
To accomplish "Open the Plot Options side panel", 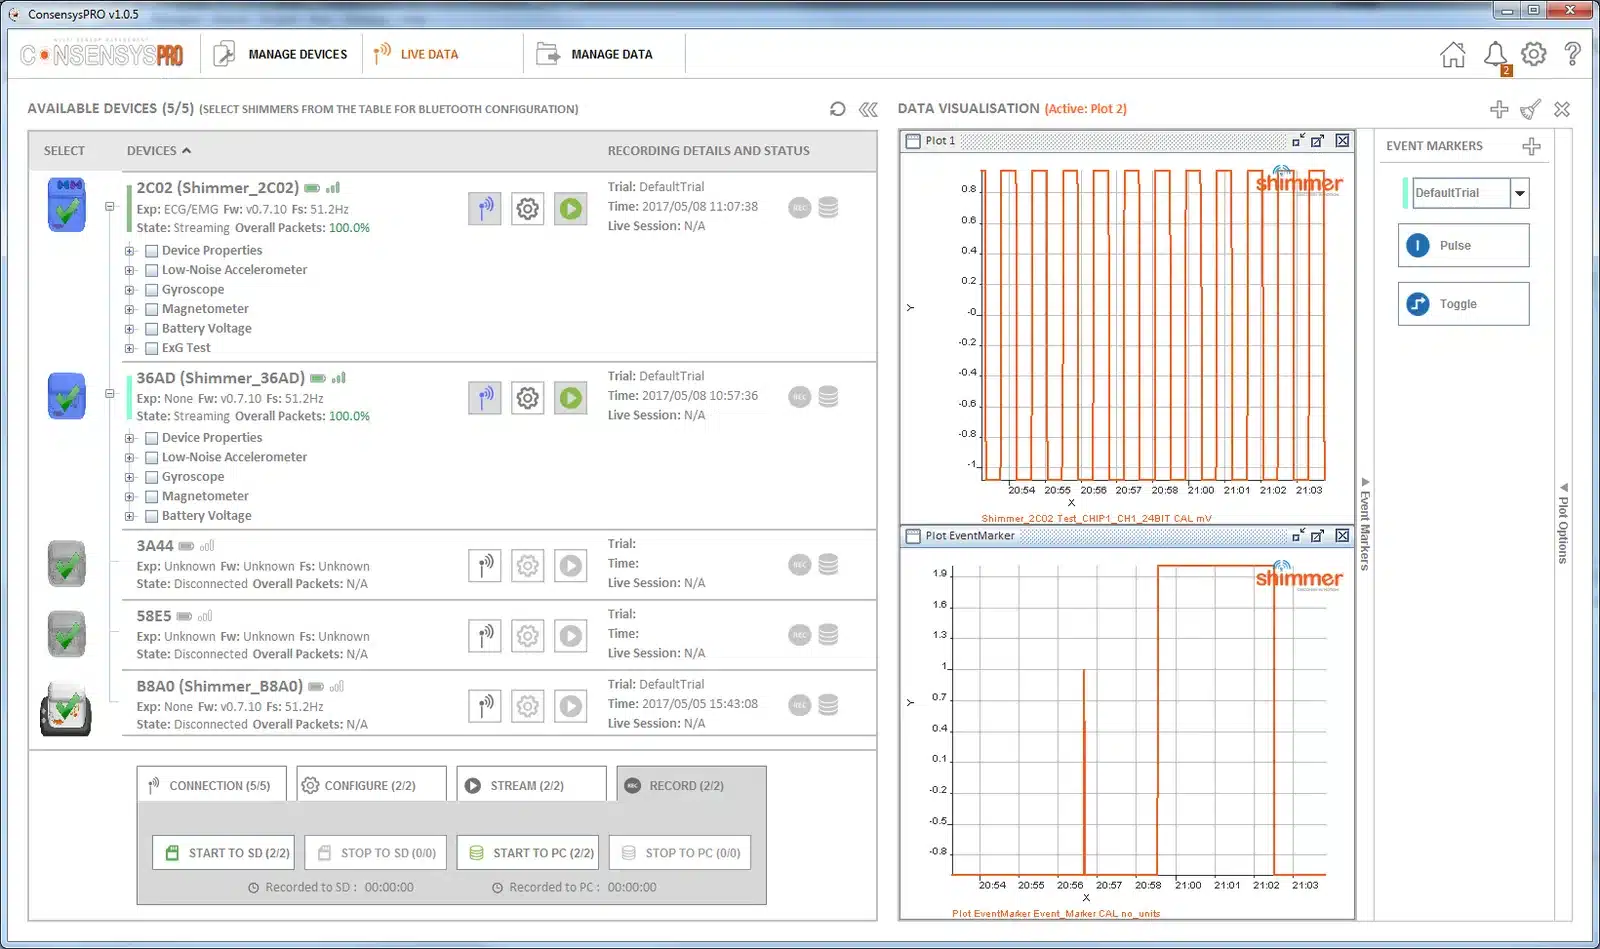I will 1564,524.
